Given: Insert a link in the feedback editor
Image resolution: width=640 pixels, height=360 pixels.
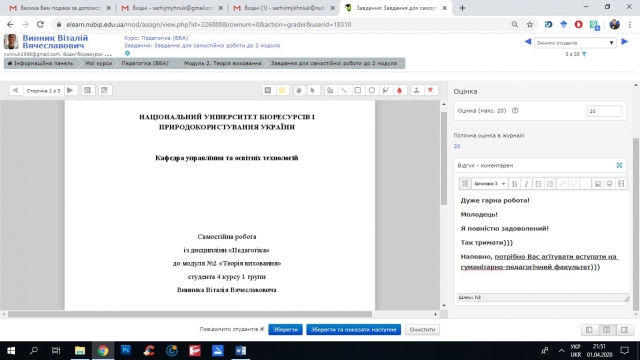Looking at the screenshot, I should click(x=562, y=184).
